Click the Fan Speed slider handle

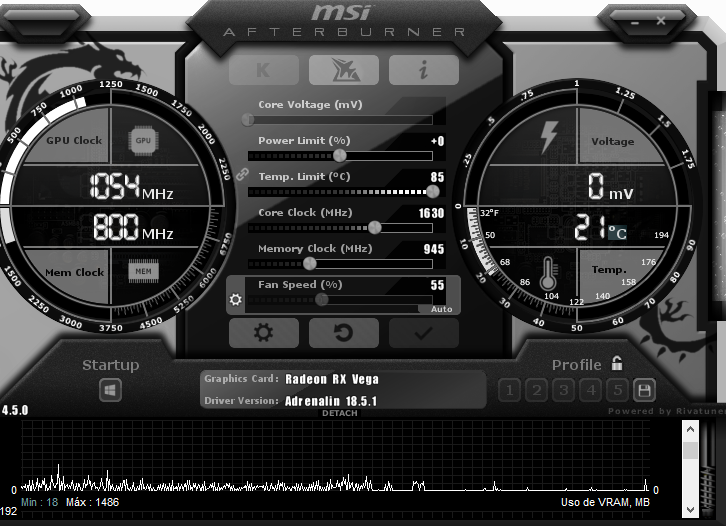322,300
